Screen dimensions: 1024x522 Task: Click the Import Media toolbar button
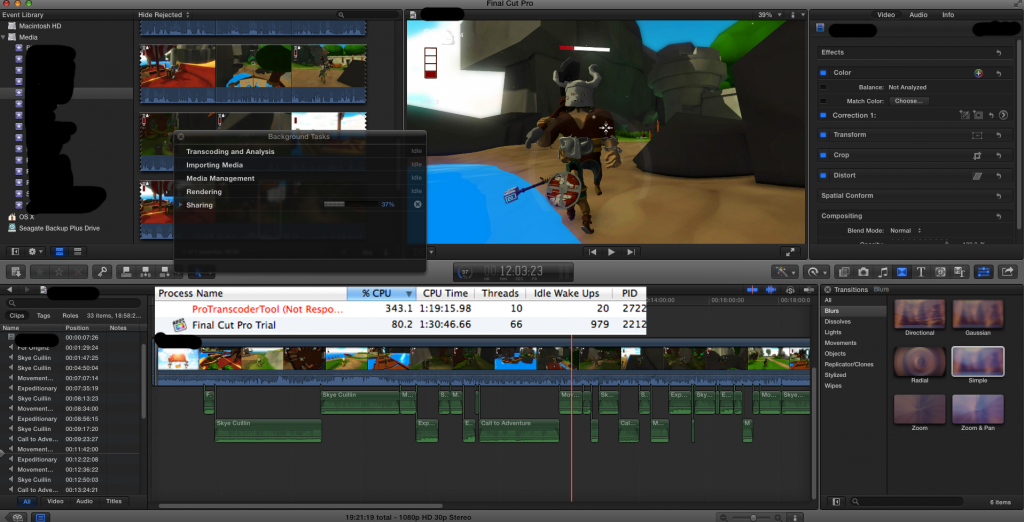17,271
